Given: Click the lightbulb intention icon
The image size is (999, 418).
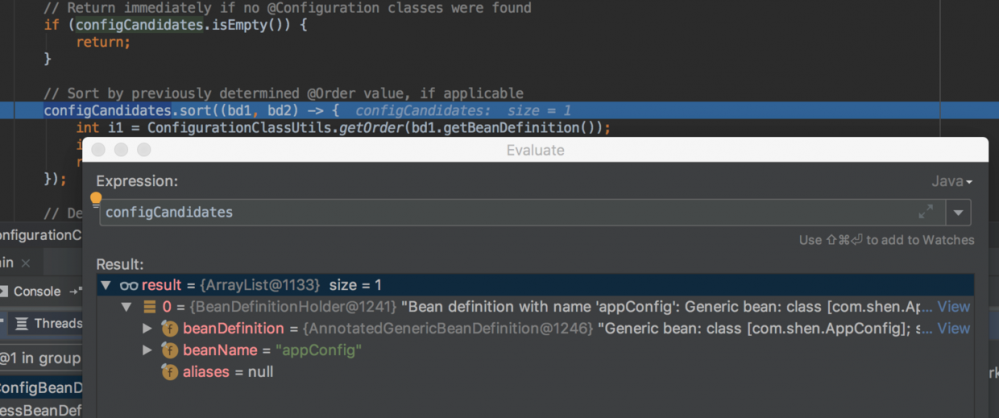Looking at the screenshot, I should coord(97,199).
